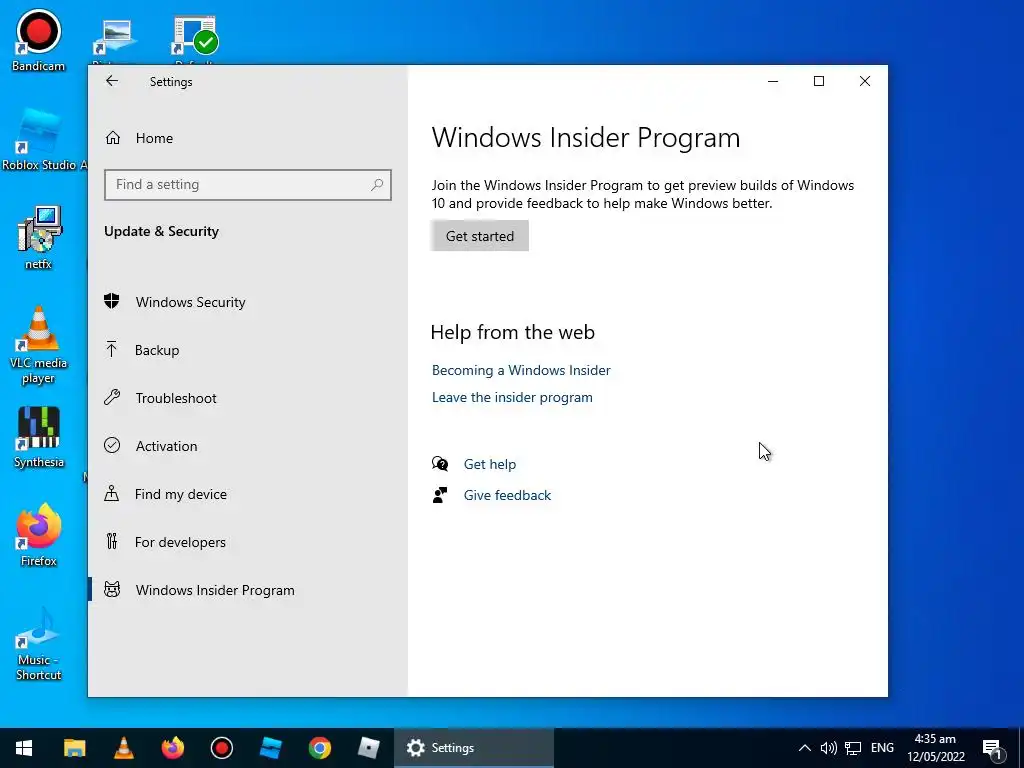The height and width of the screenshot is (768, 1024).
Task: Open the Give feedback link
Action: click(507, 495)
